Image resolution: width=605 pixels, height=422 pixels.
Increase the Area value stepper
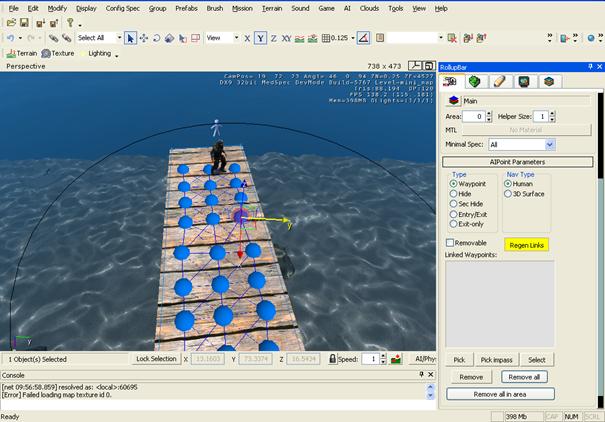489,114
